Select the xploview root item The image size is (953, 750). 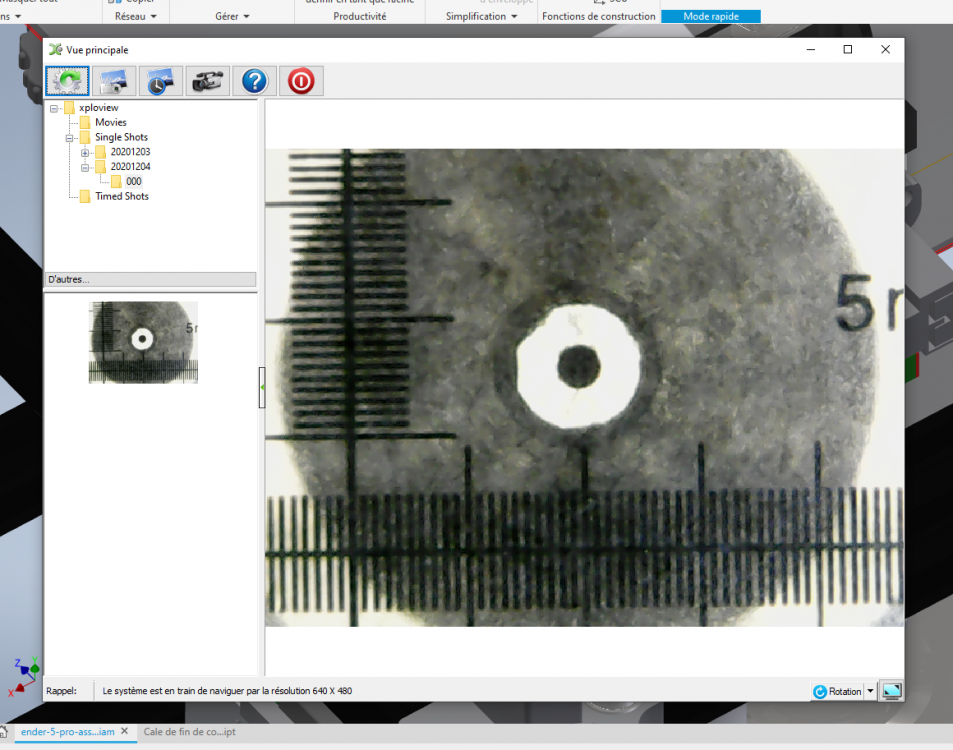pos(98,108)
